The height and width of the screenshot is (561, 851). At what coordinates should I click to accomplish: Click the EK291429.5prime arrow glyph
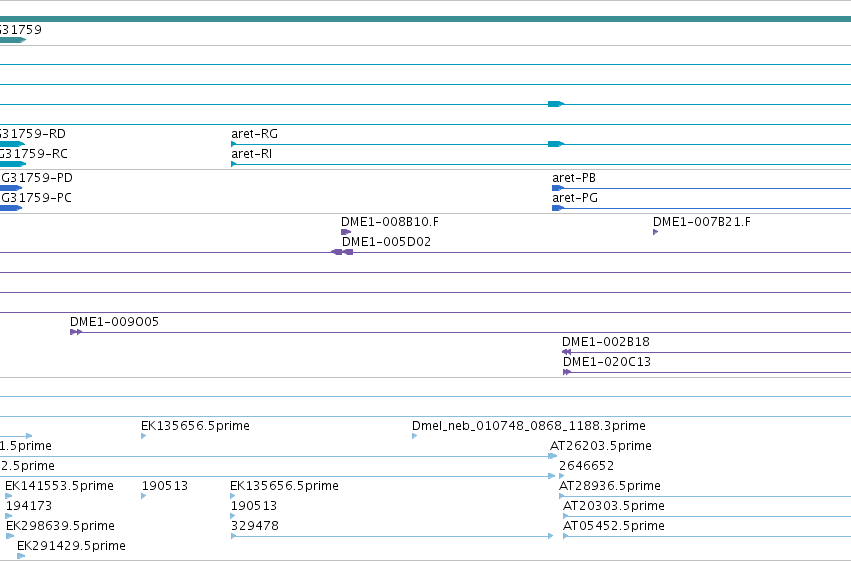pyautogui.click(x=21, y=556)
